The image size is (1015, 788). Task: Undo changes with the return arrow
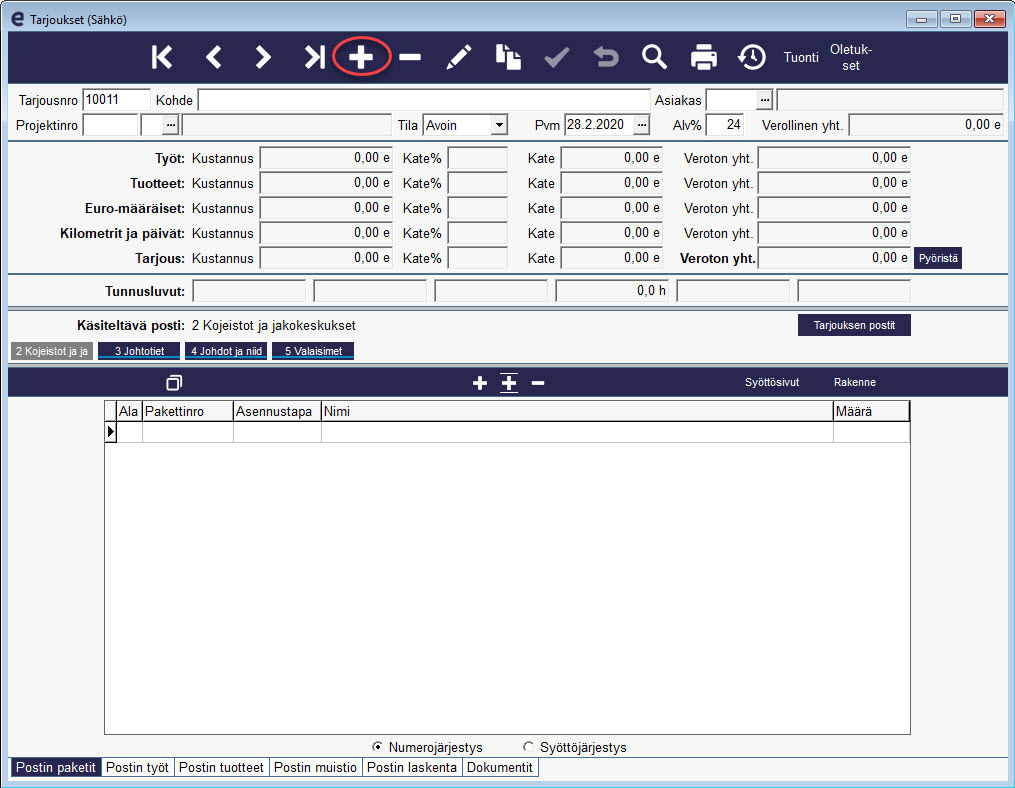[x=607, y=57]
